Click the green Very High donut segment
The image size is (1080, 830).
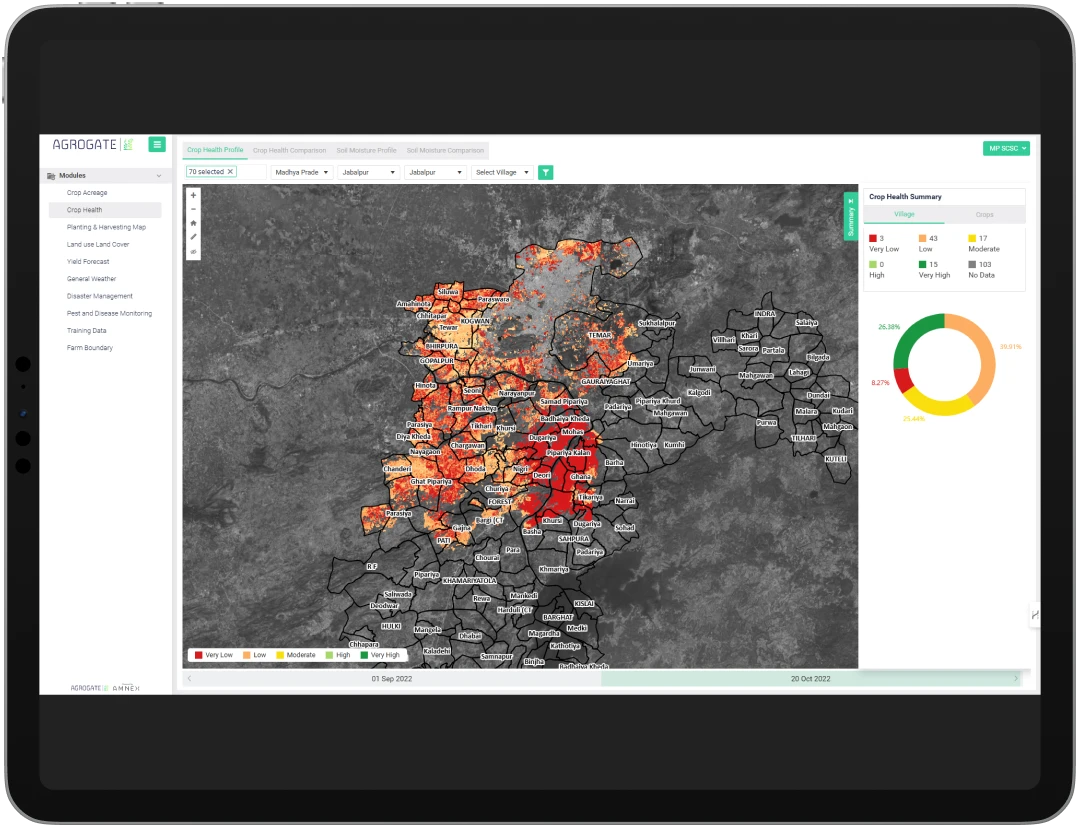(x=913, y=336)
